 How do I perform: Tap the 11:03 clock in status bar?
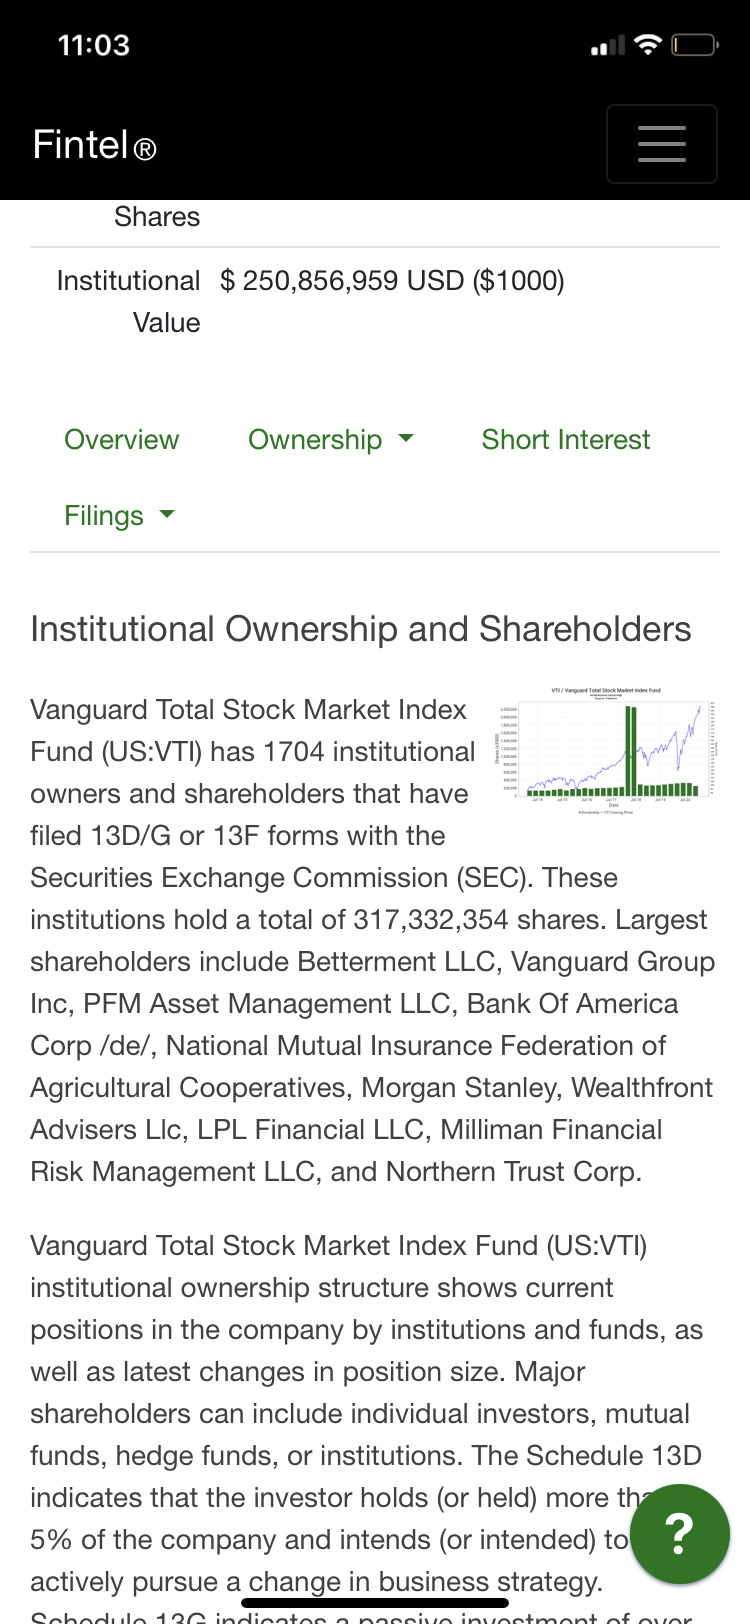pyautogui.click(x=94, y=46)
